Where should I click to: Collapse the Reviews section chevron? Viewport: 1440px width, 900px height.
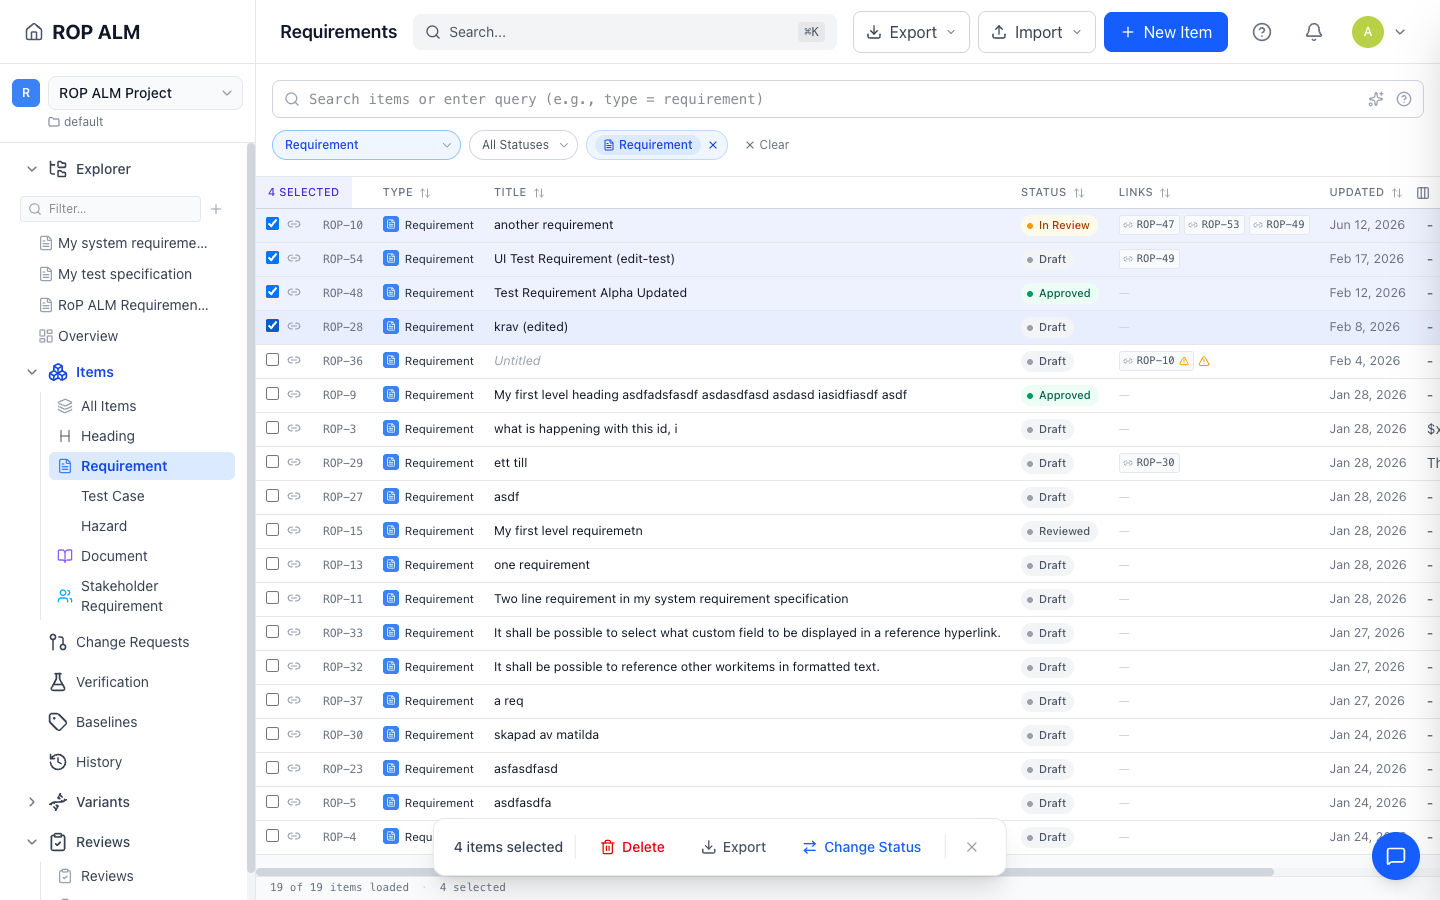point(32,842)
